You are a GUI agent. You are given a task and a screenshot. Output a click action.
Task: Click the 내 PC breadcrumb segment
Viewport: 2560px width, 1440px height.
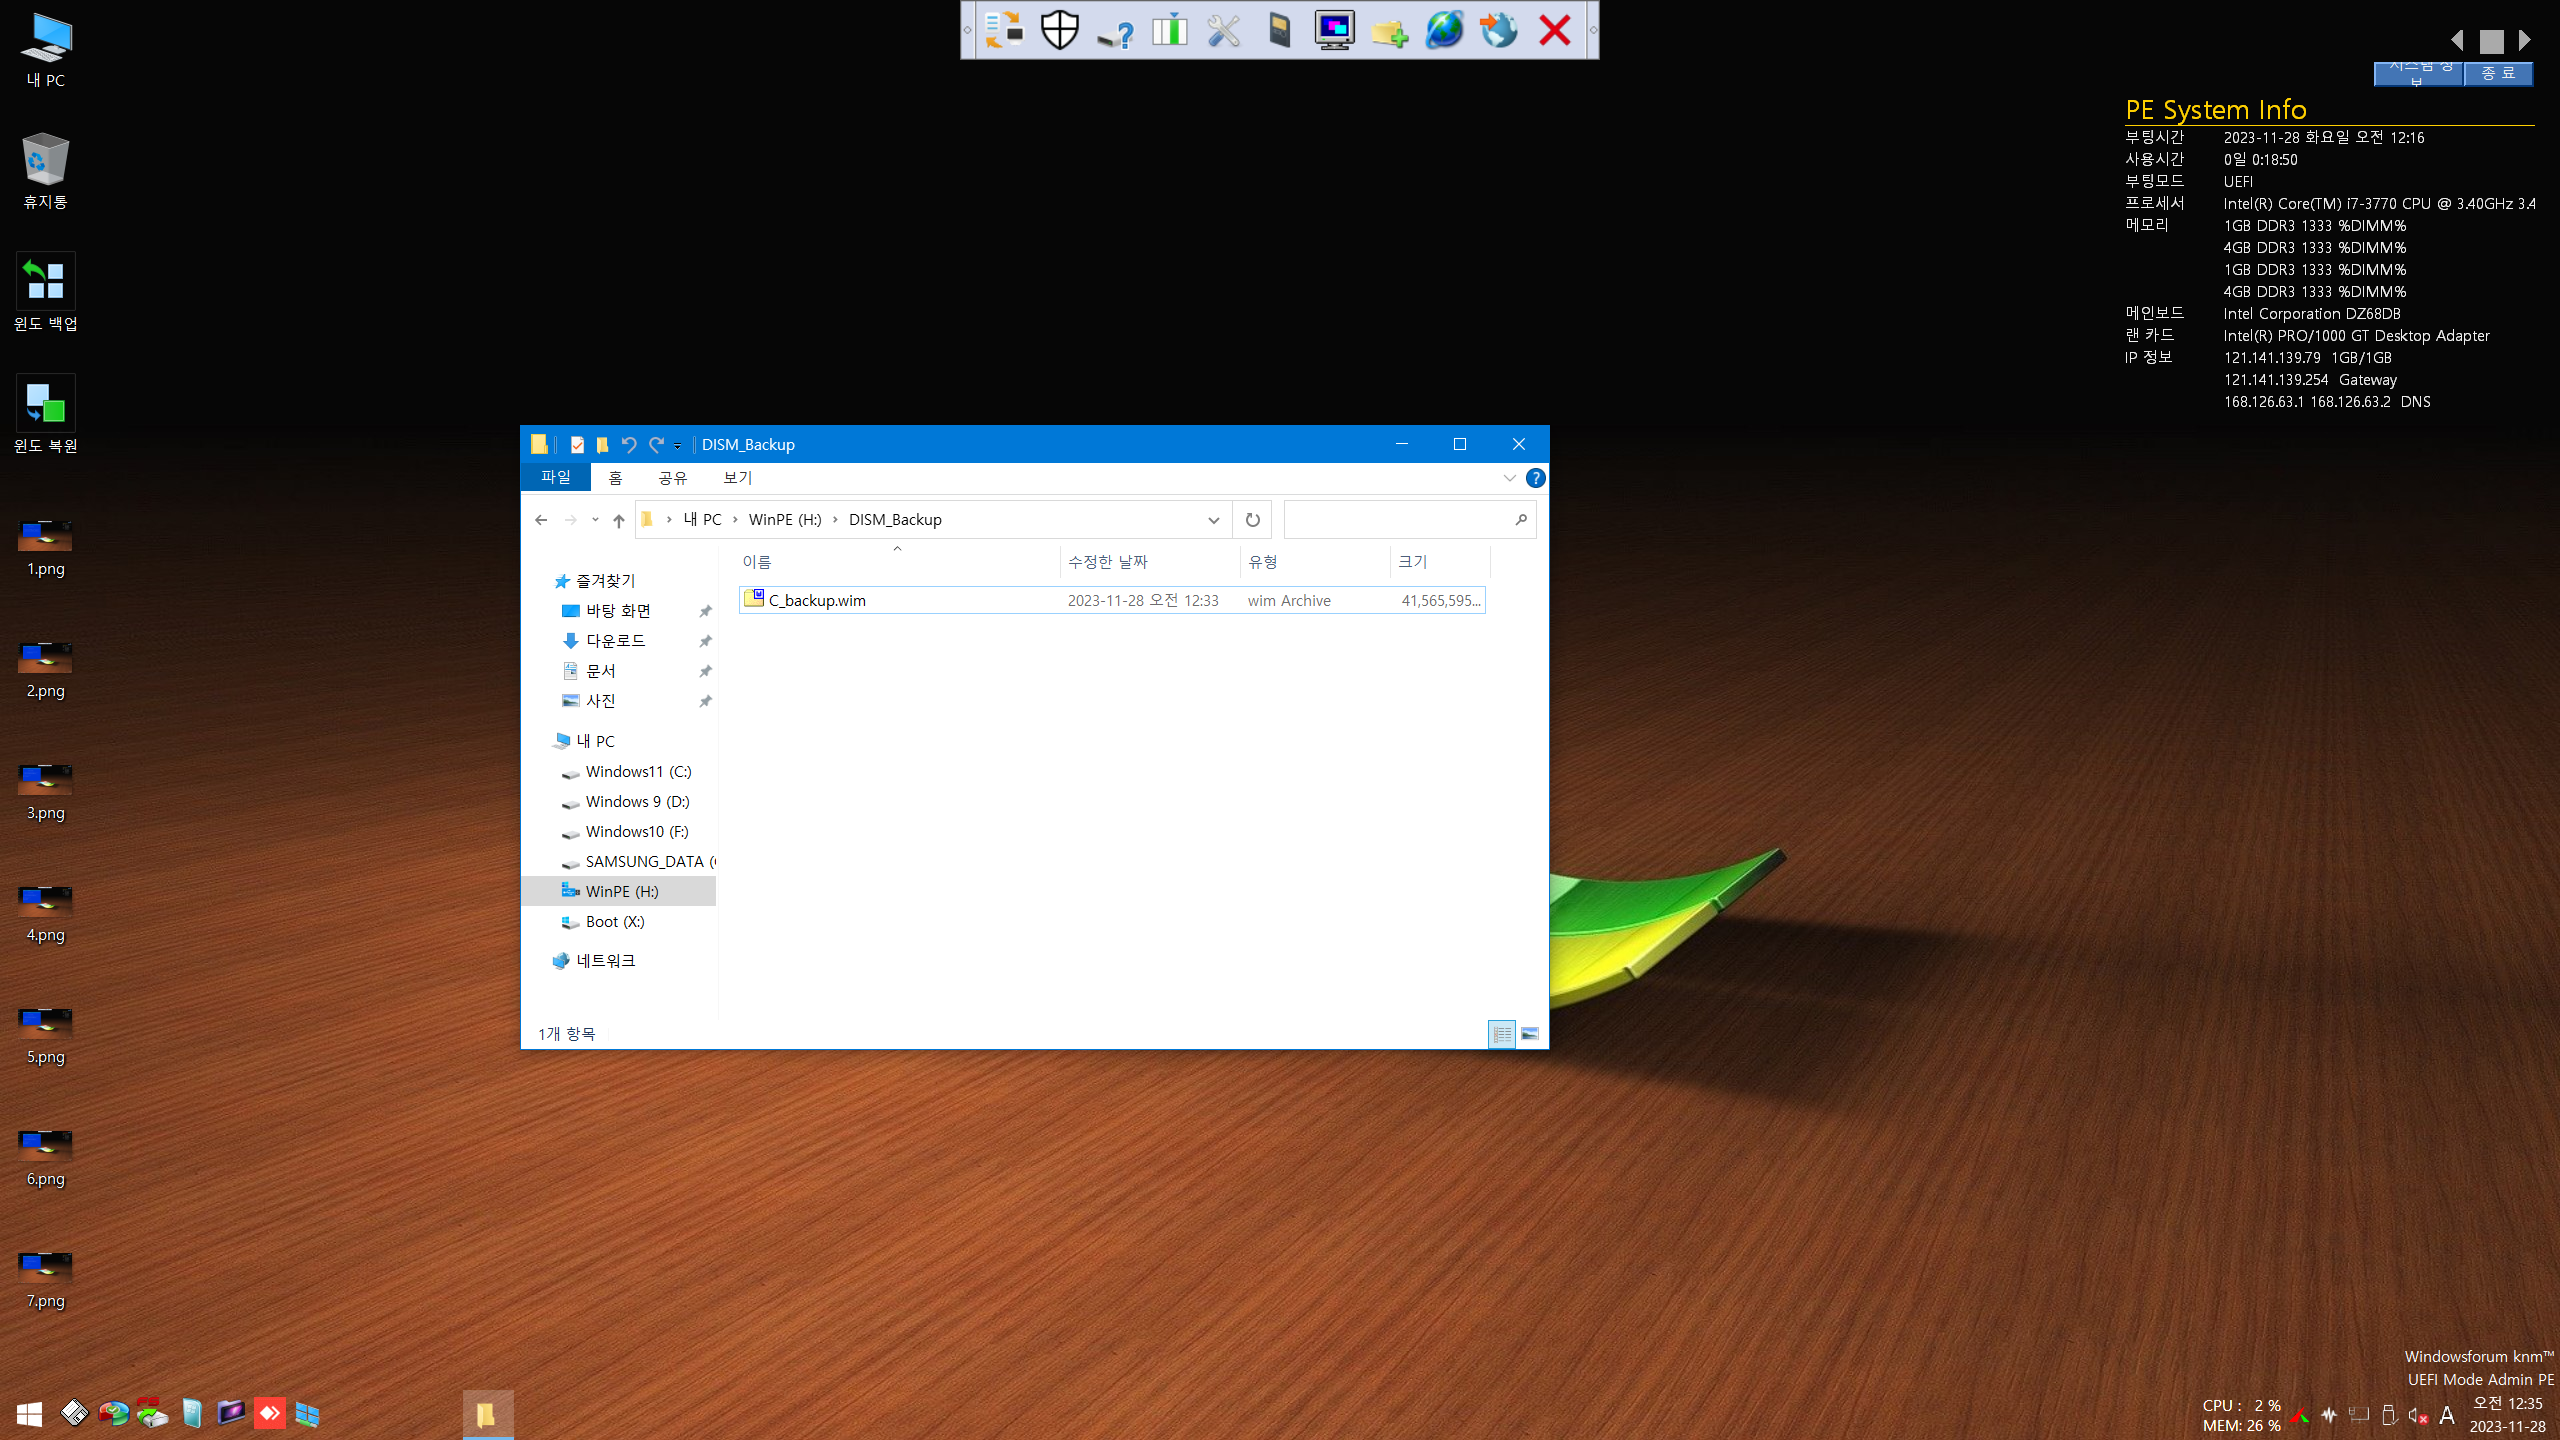coord(702,520)
